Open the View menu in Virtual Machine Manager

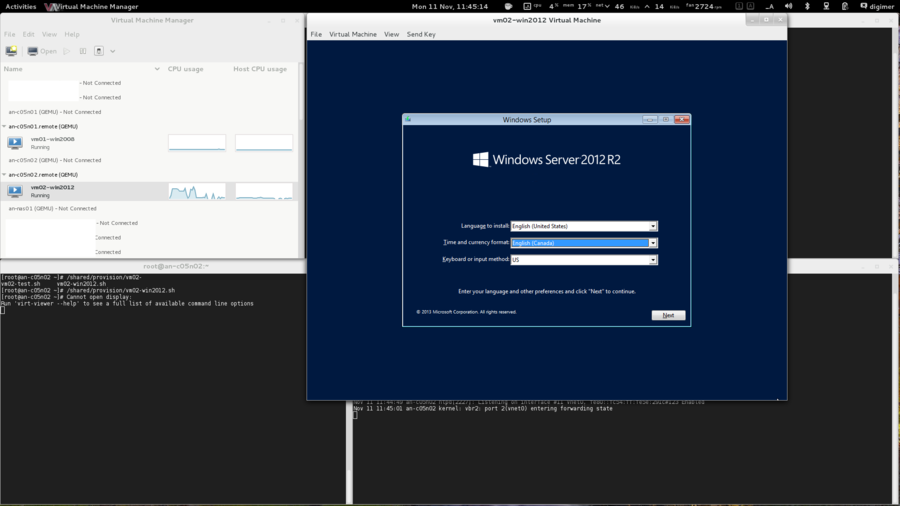coord(49,34)
